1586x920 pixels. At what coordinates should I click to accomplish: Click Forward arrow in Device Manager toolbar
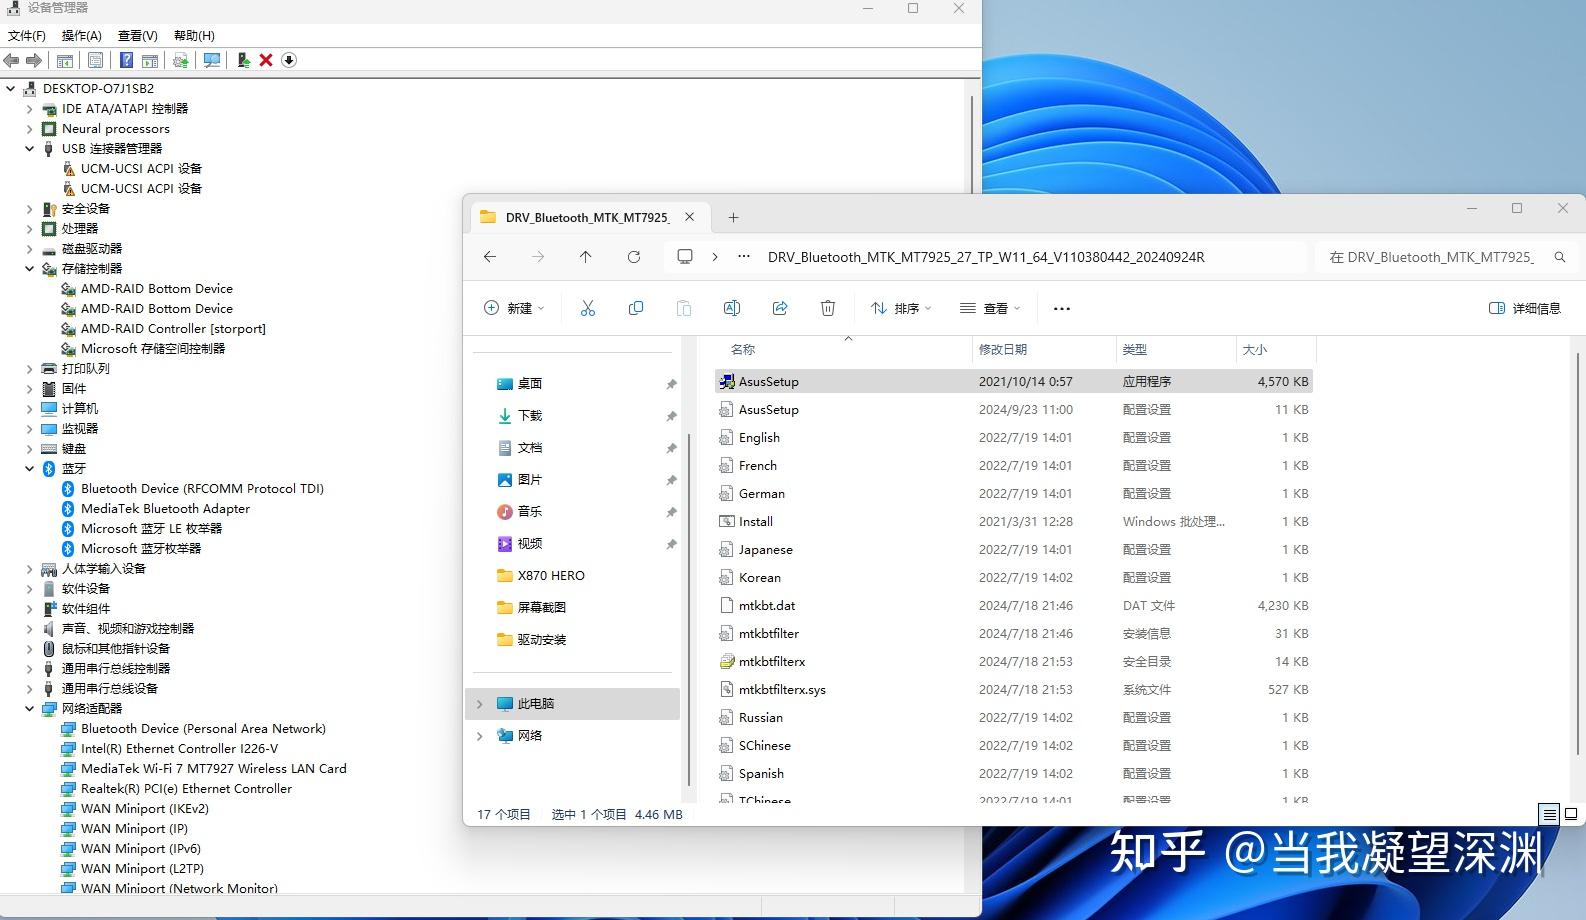coord(34,60)
